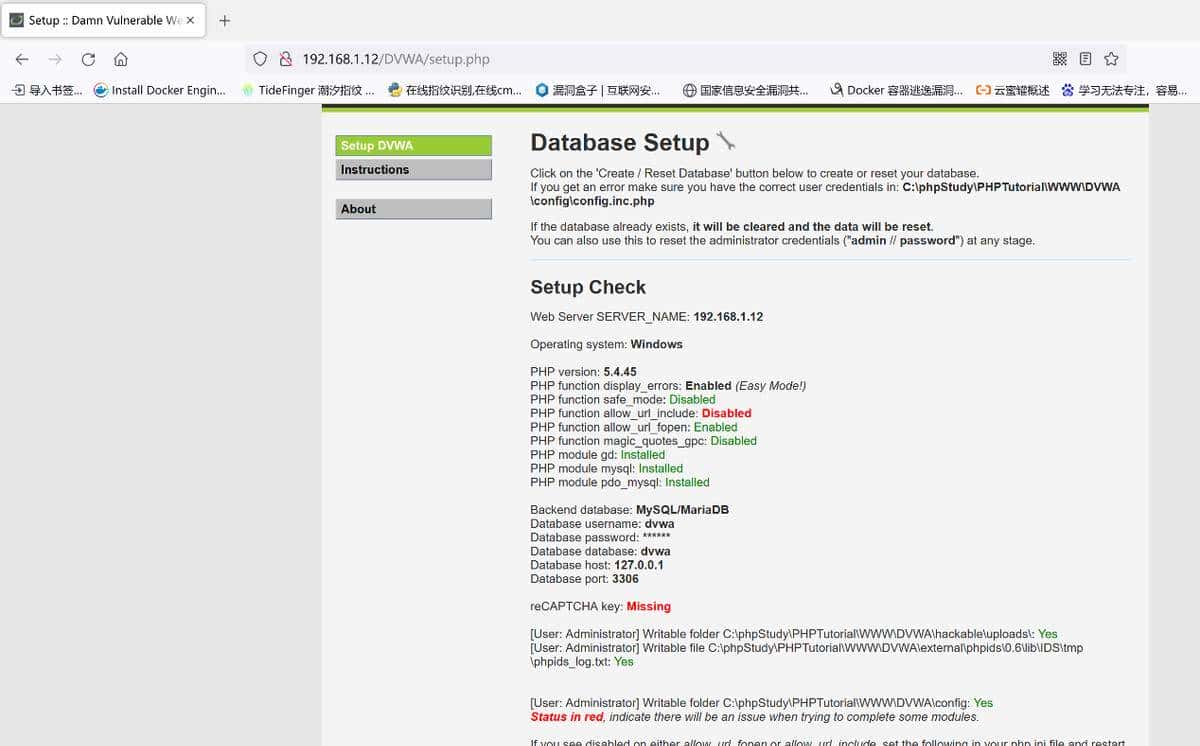Open the 漏洞盒子 bookmark
This screenshot has width=1200, height=746.
pyautogui.click(x=598, y=90)
